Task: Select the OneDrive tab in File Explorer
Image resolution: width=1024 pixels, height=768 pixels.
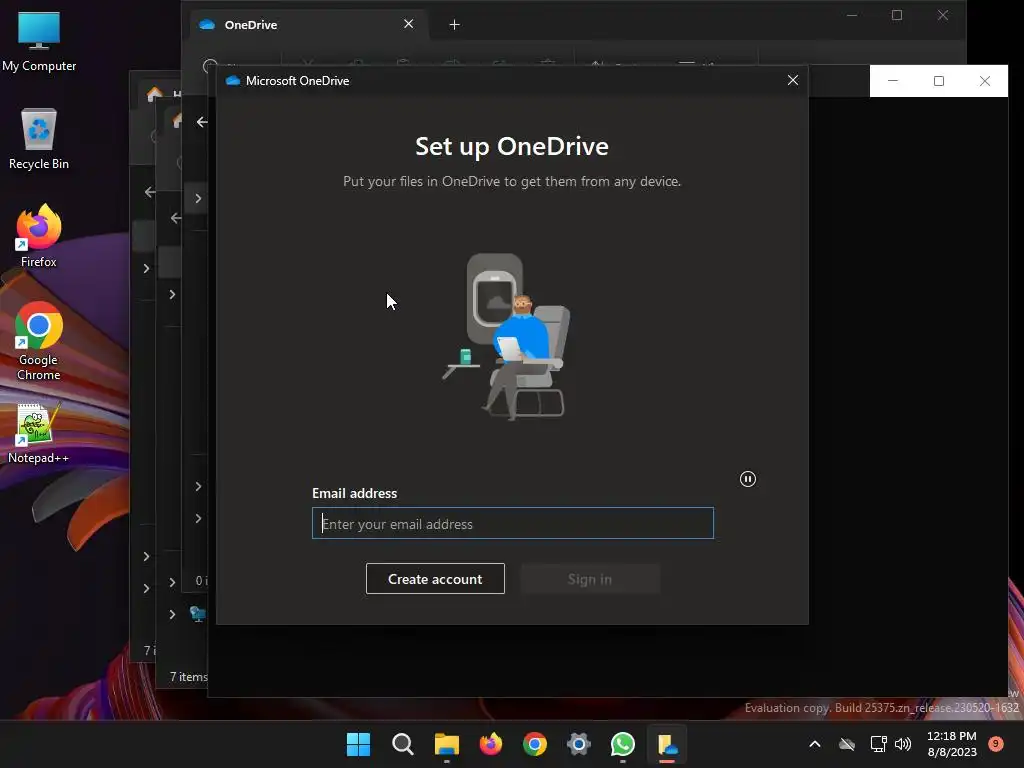Action: [308, 25]
